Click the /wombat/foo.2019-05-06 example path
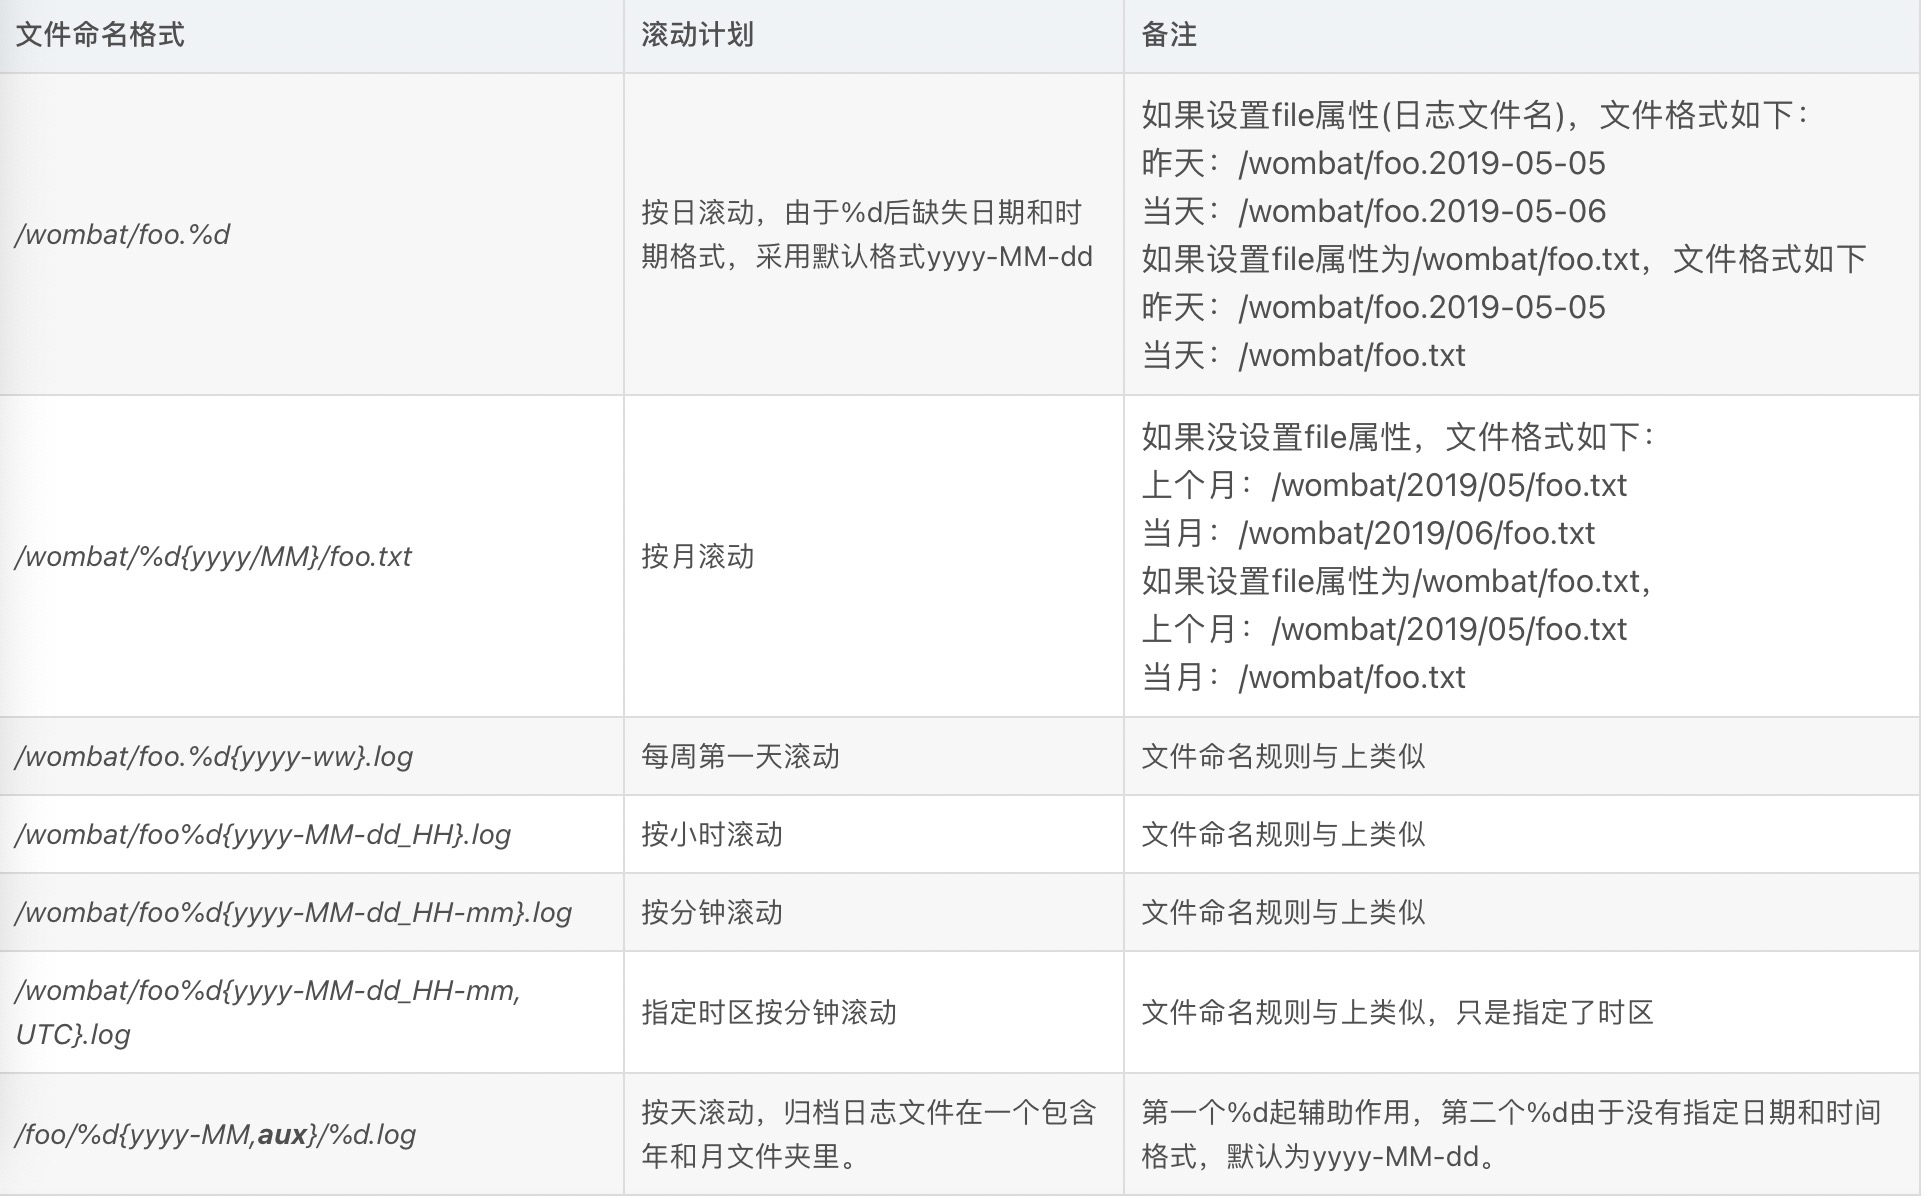The width and height of the screenshot is (1926, 1196). click(1421, 211)
